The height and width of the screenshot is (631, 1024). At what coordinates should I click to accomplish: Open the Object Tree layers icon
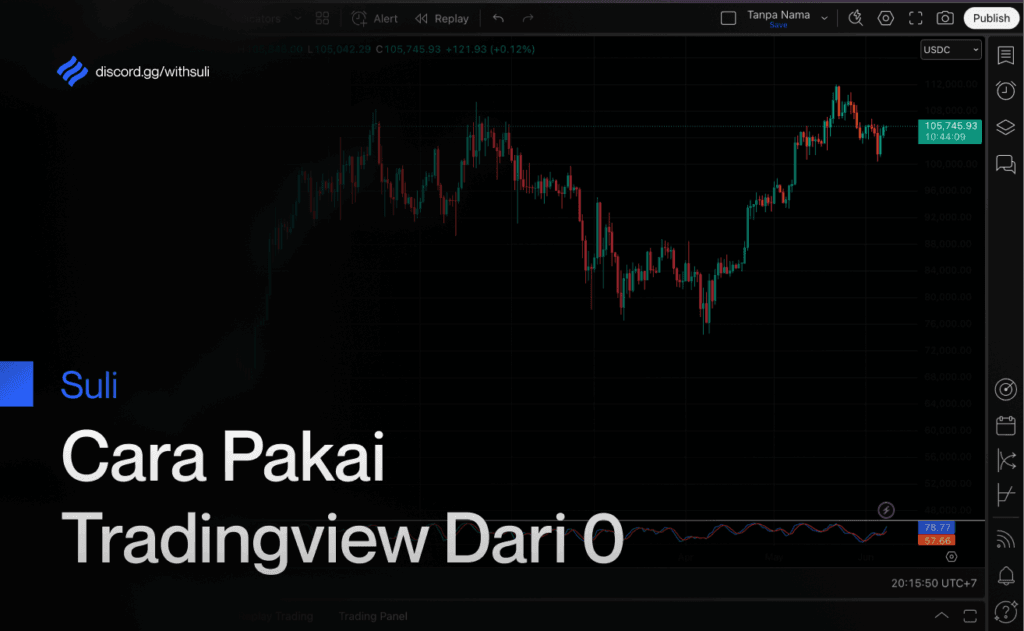pyautogui.click(x=1005, y=127)
